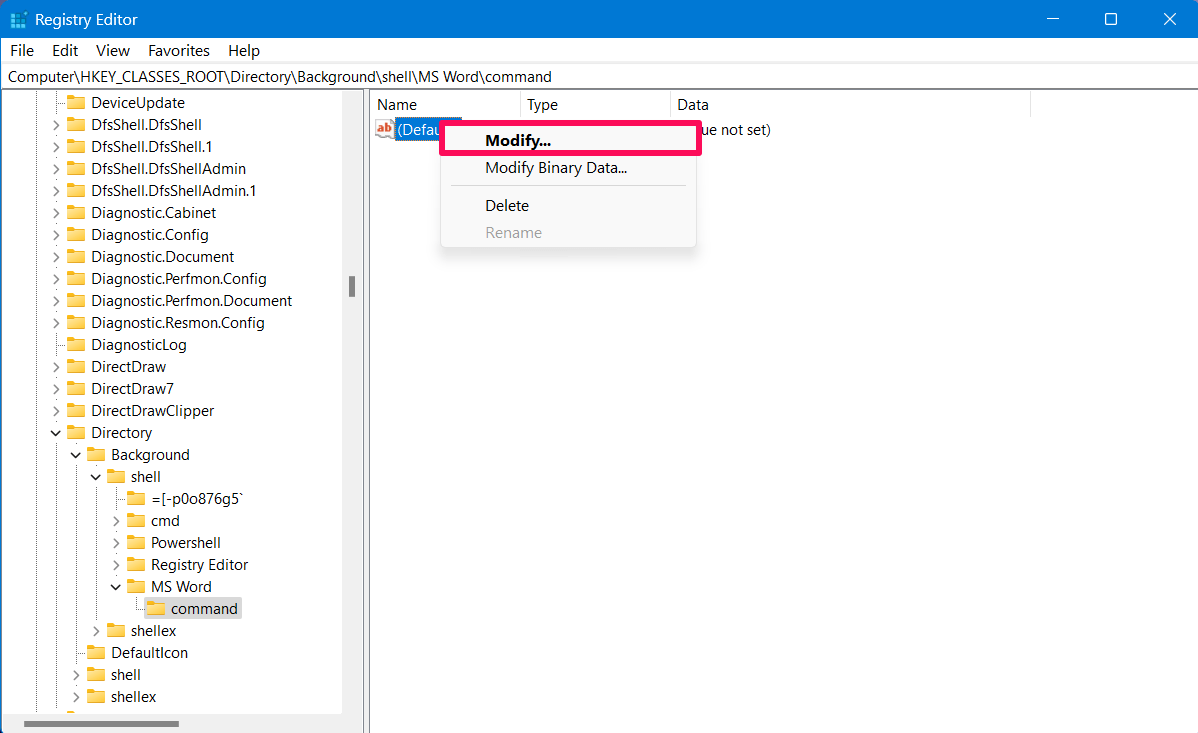Expand the Registry Editor key in tree

click(115, 565)
